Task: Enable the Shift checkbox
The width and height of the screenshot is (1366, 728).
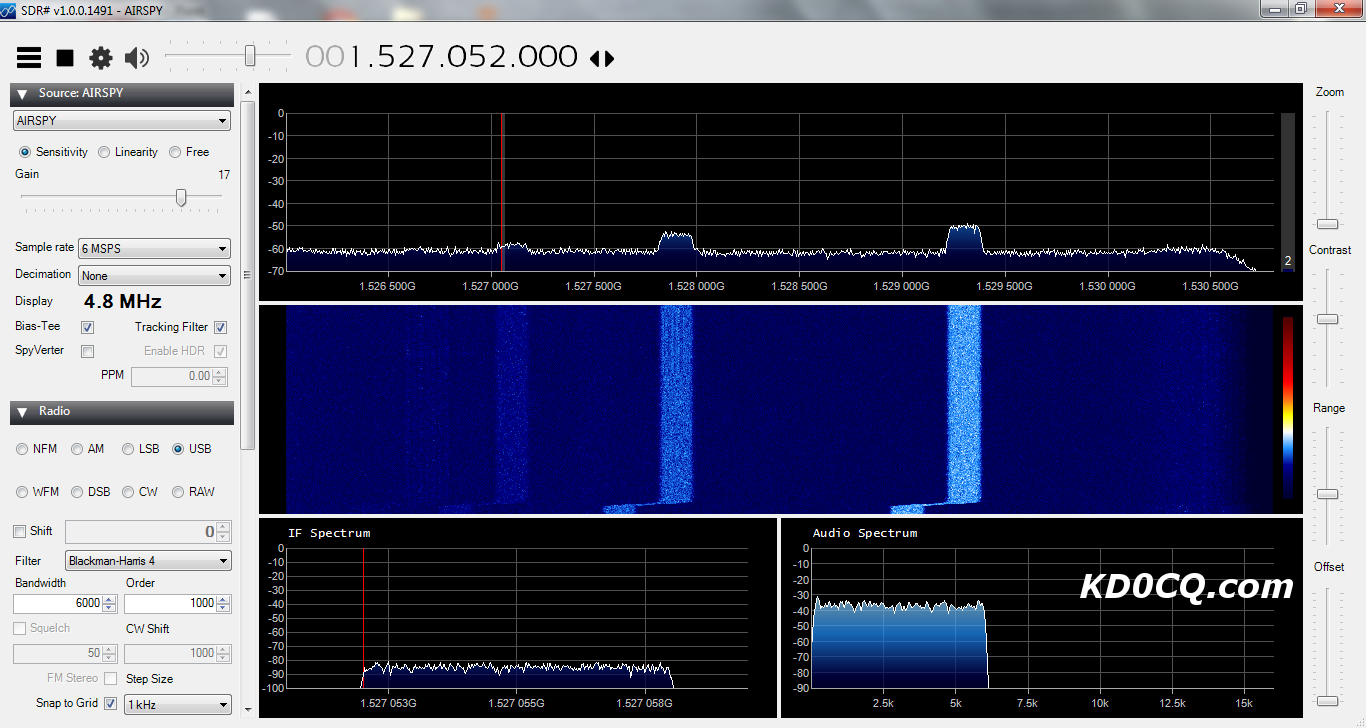Action: (20, 531)
